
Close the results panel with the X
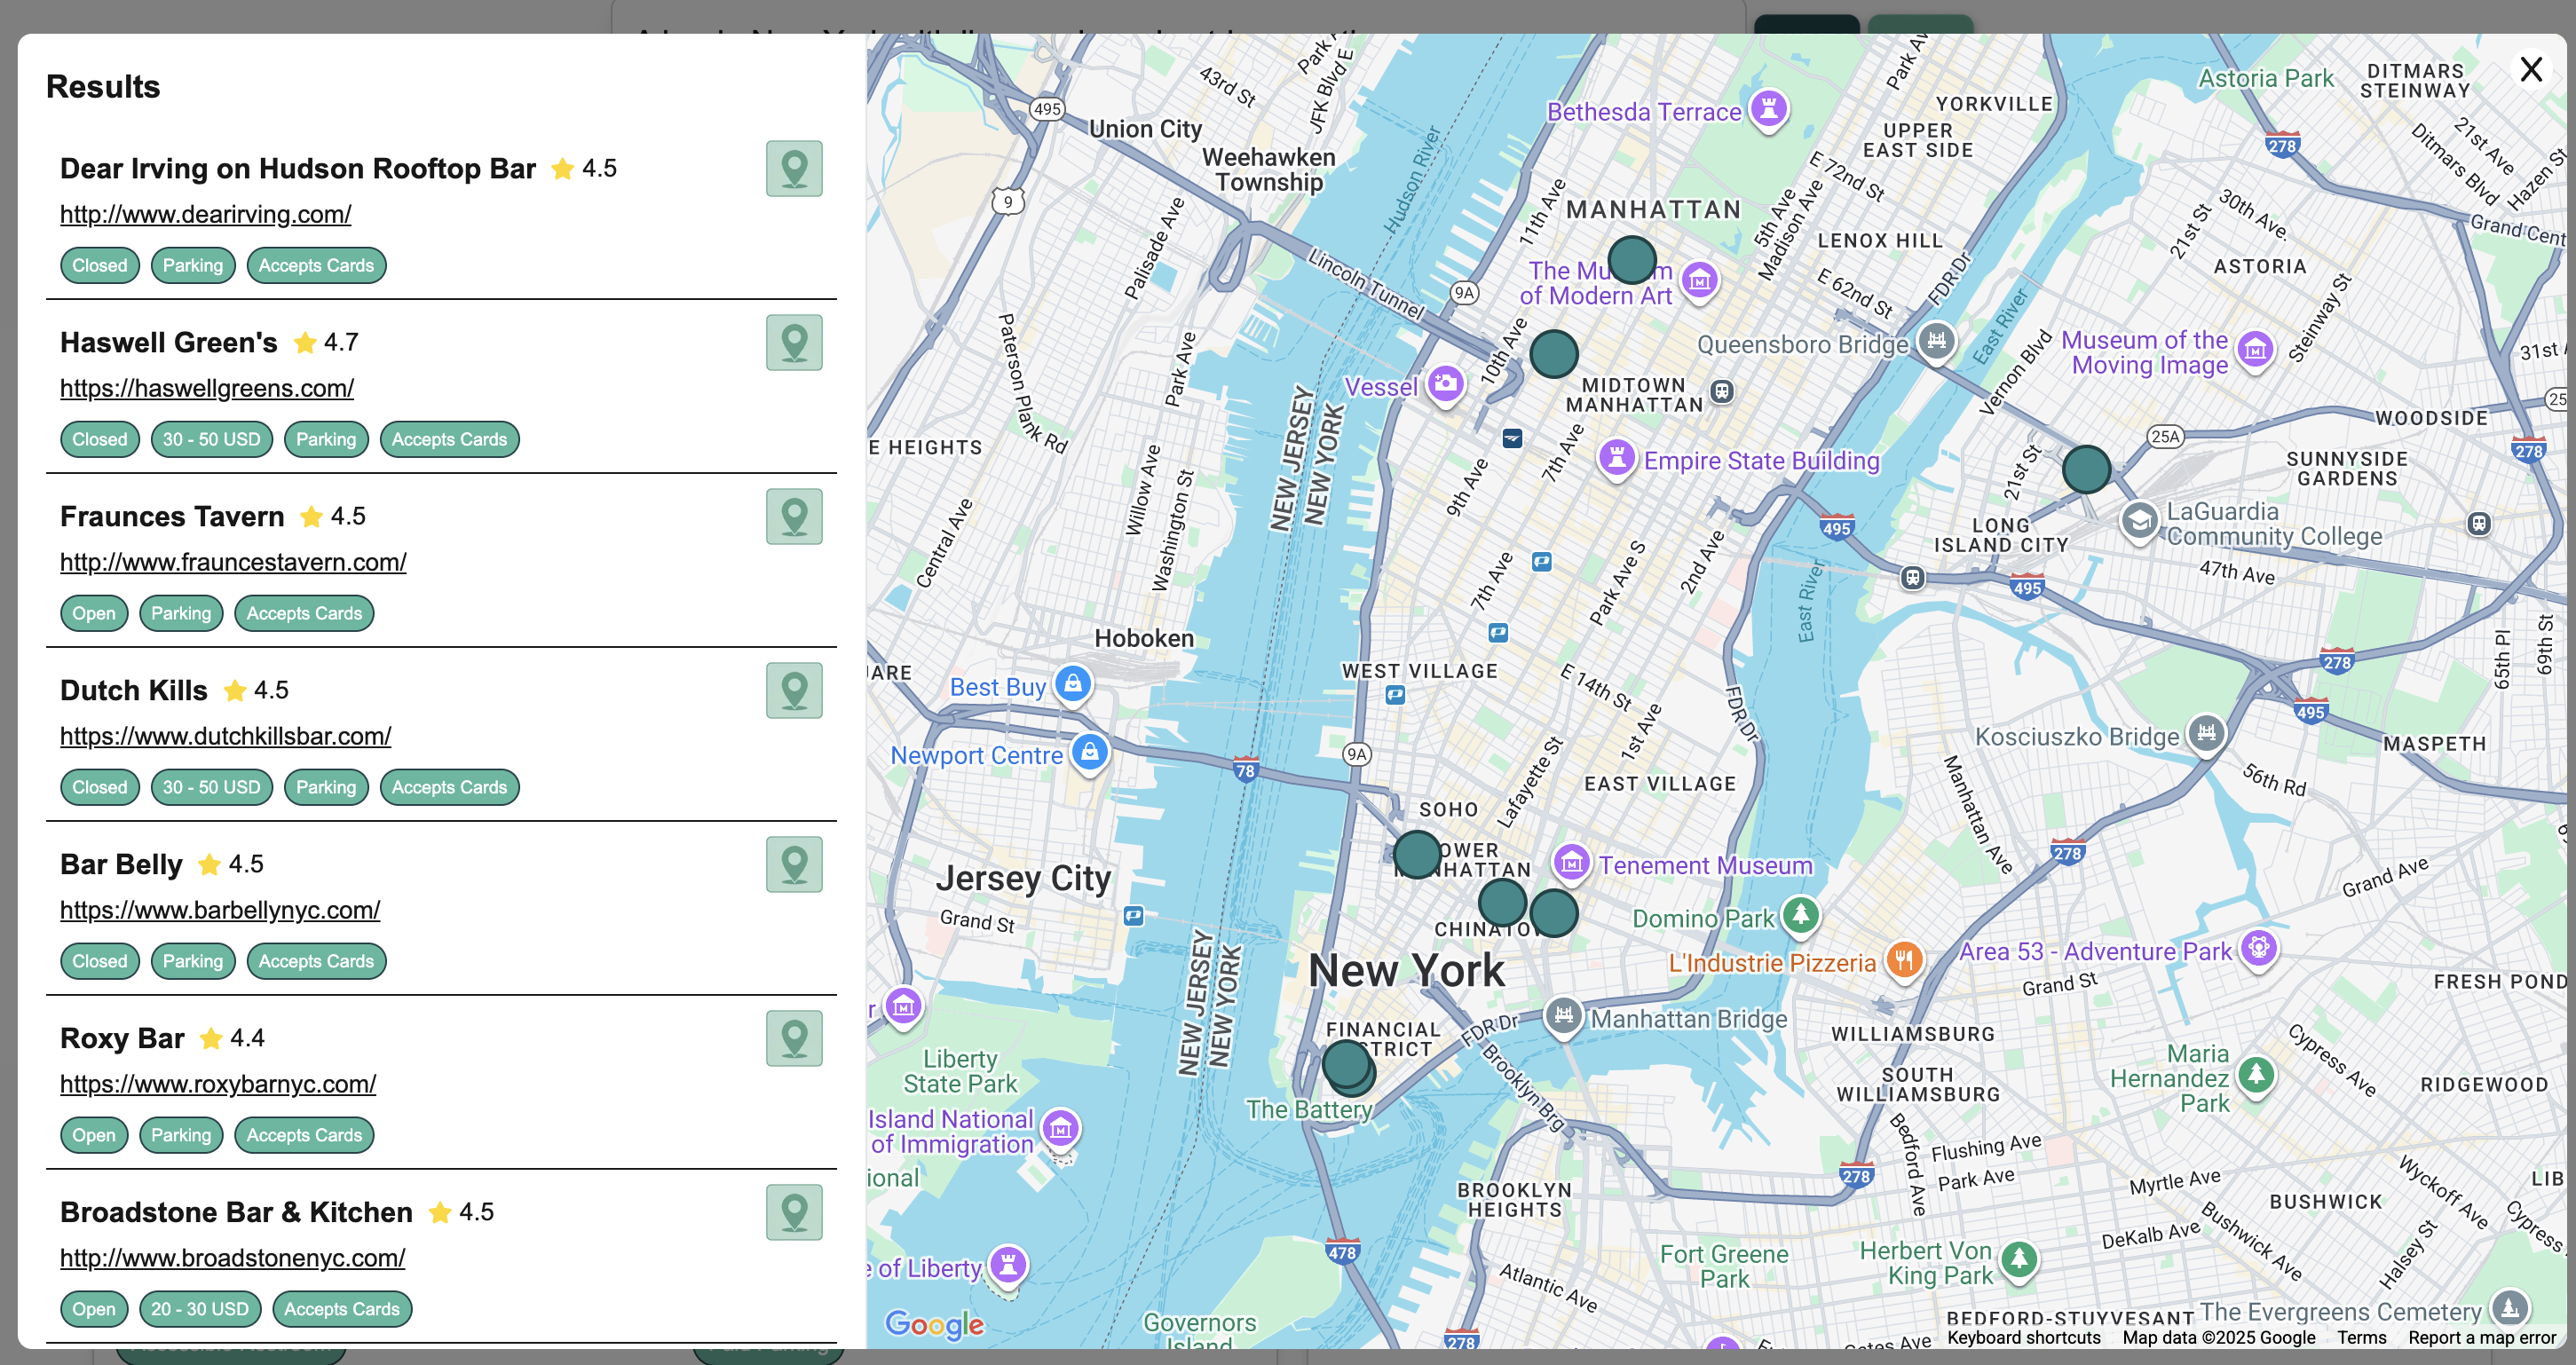coord(2531,69)
